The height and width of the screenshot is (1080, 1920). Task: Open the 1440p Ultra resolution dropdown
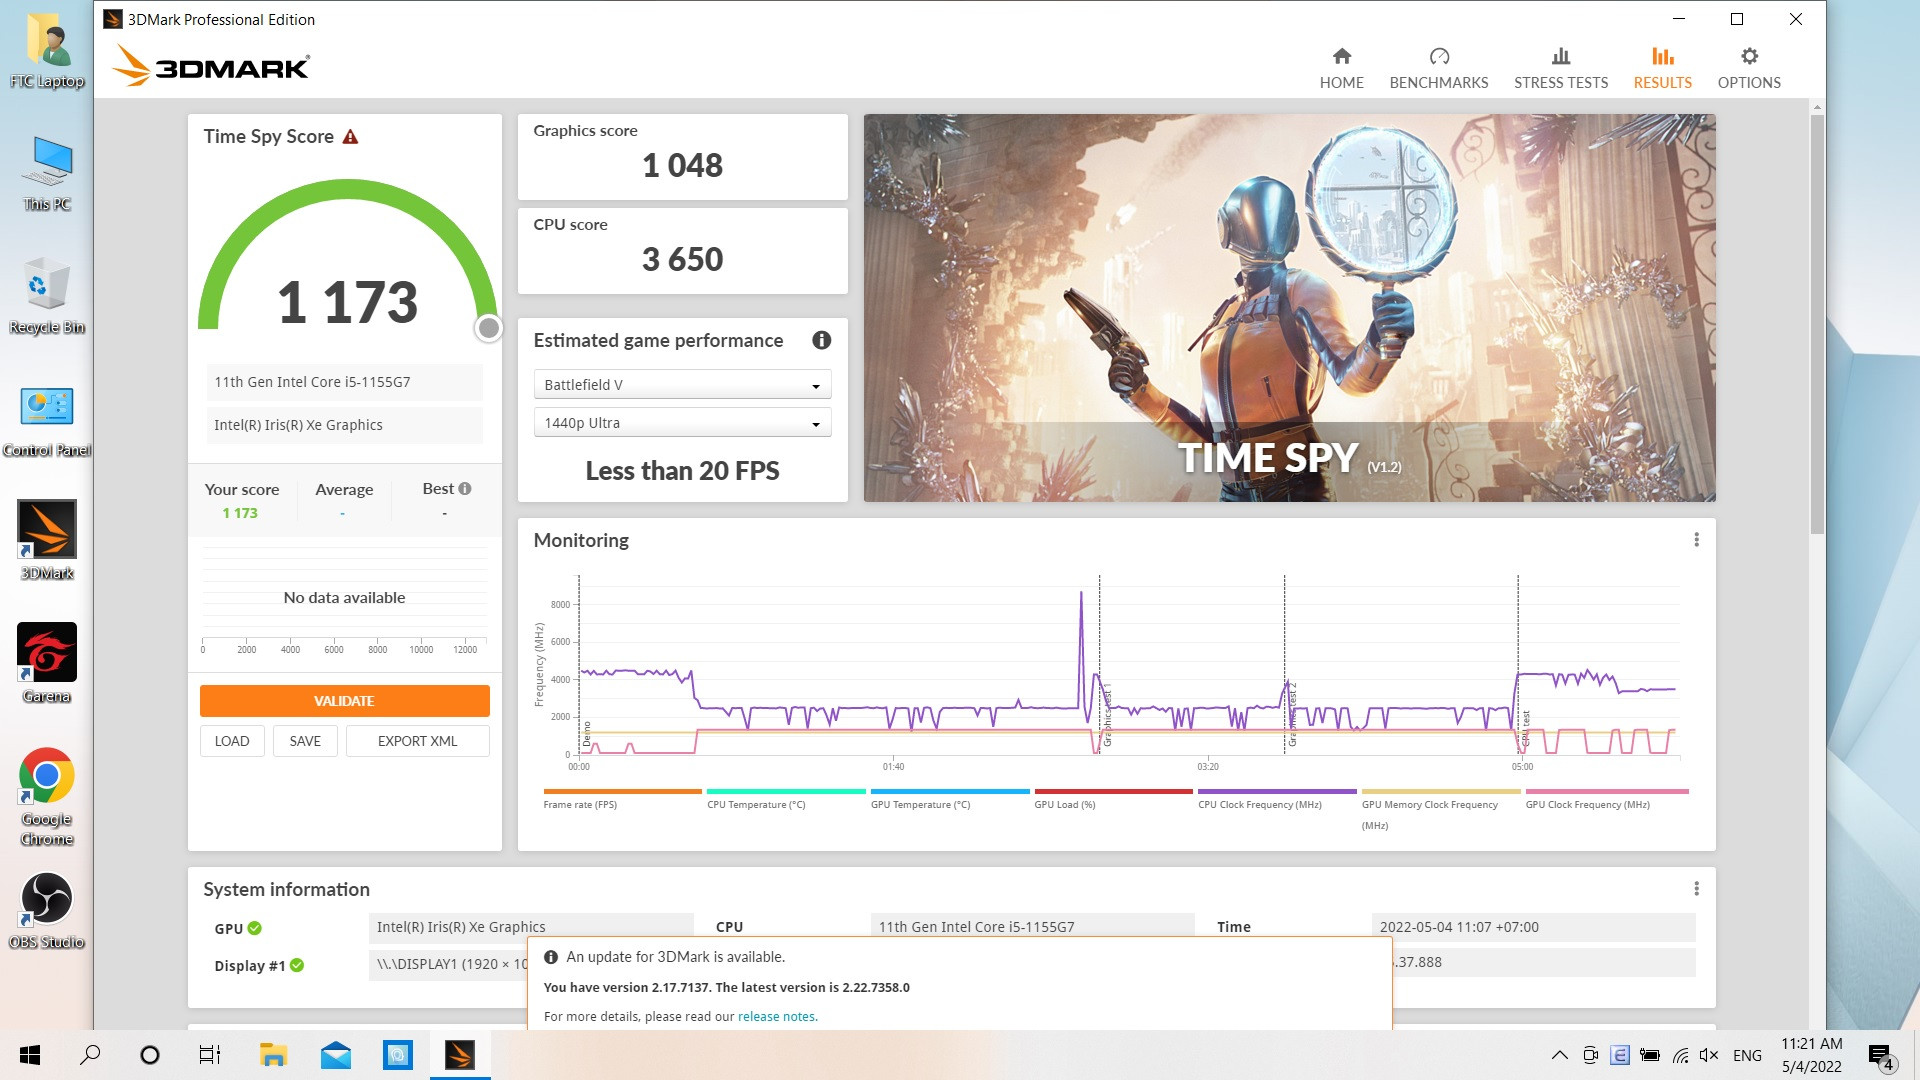click(682, 423)
